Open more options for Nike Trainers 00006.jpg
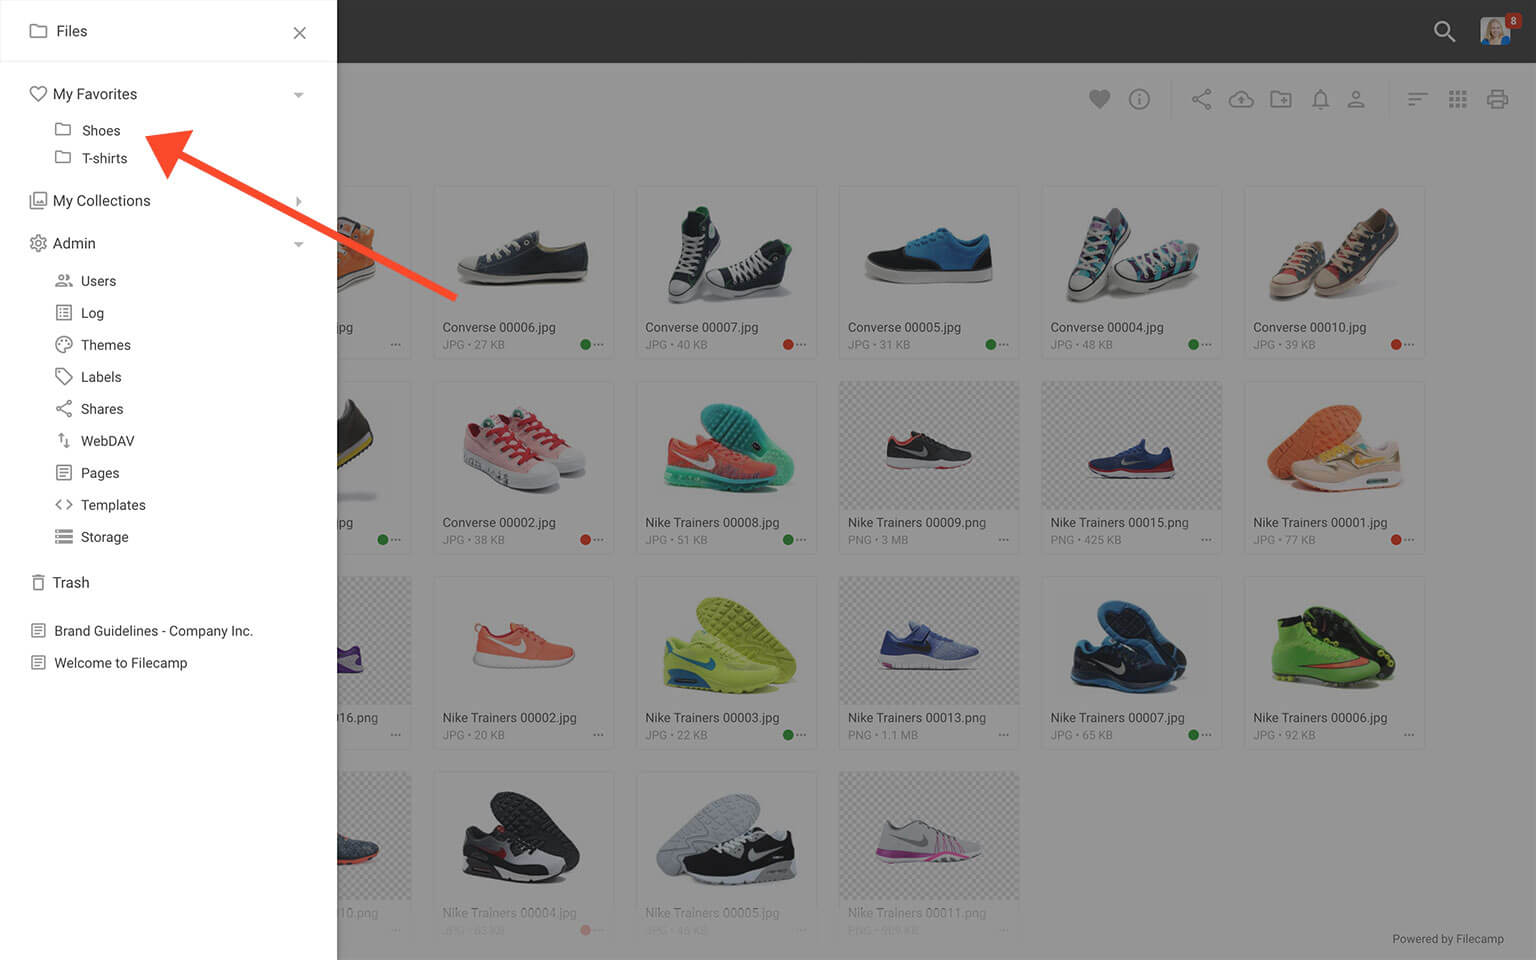This screenshot has height=960, width=1536. (1409, 735)
